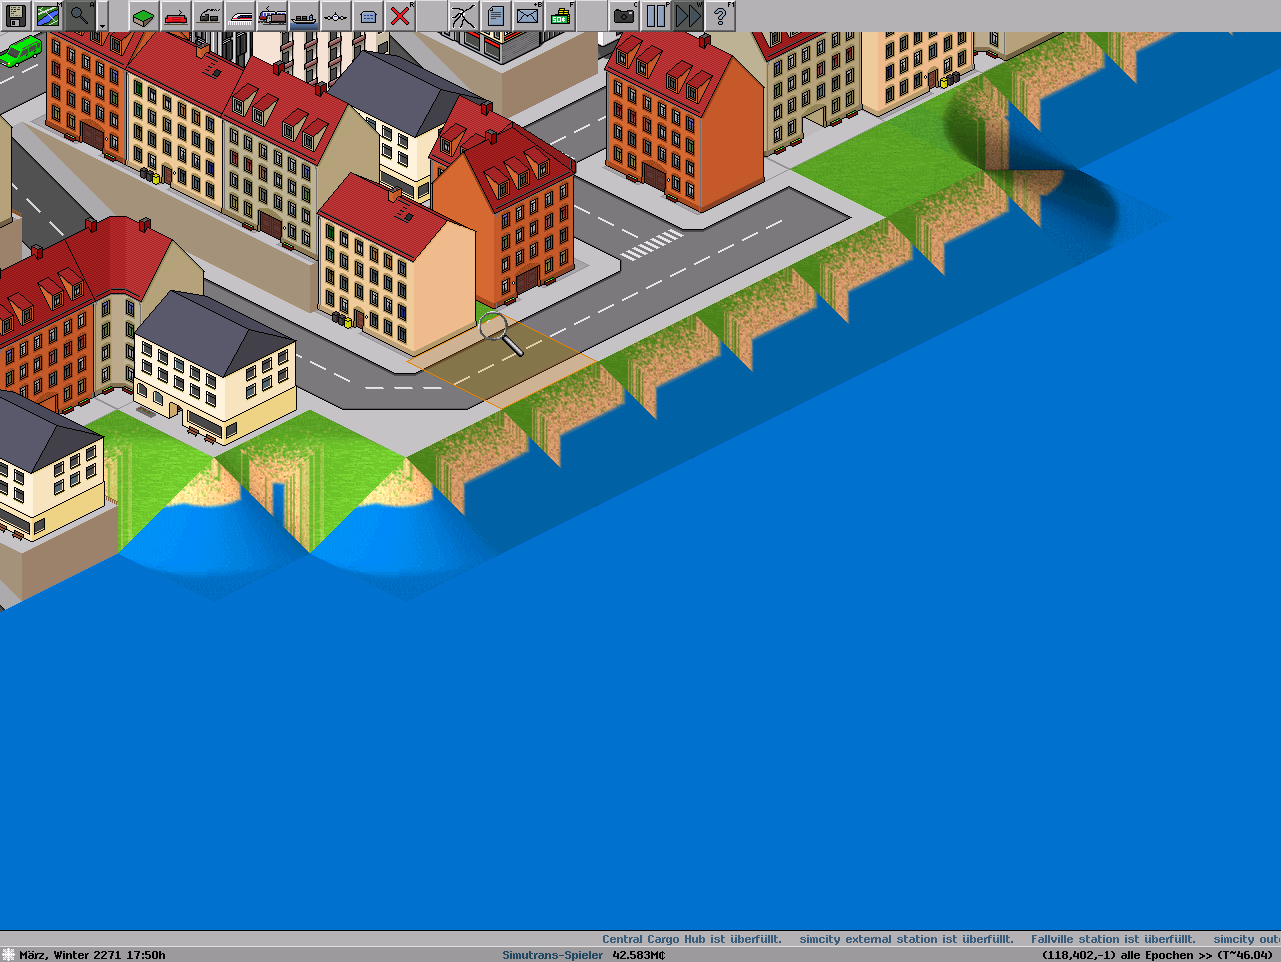This screenshot has height=962, width=1281.
Task: Open the finances money window
Action: tap(560, 16)
